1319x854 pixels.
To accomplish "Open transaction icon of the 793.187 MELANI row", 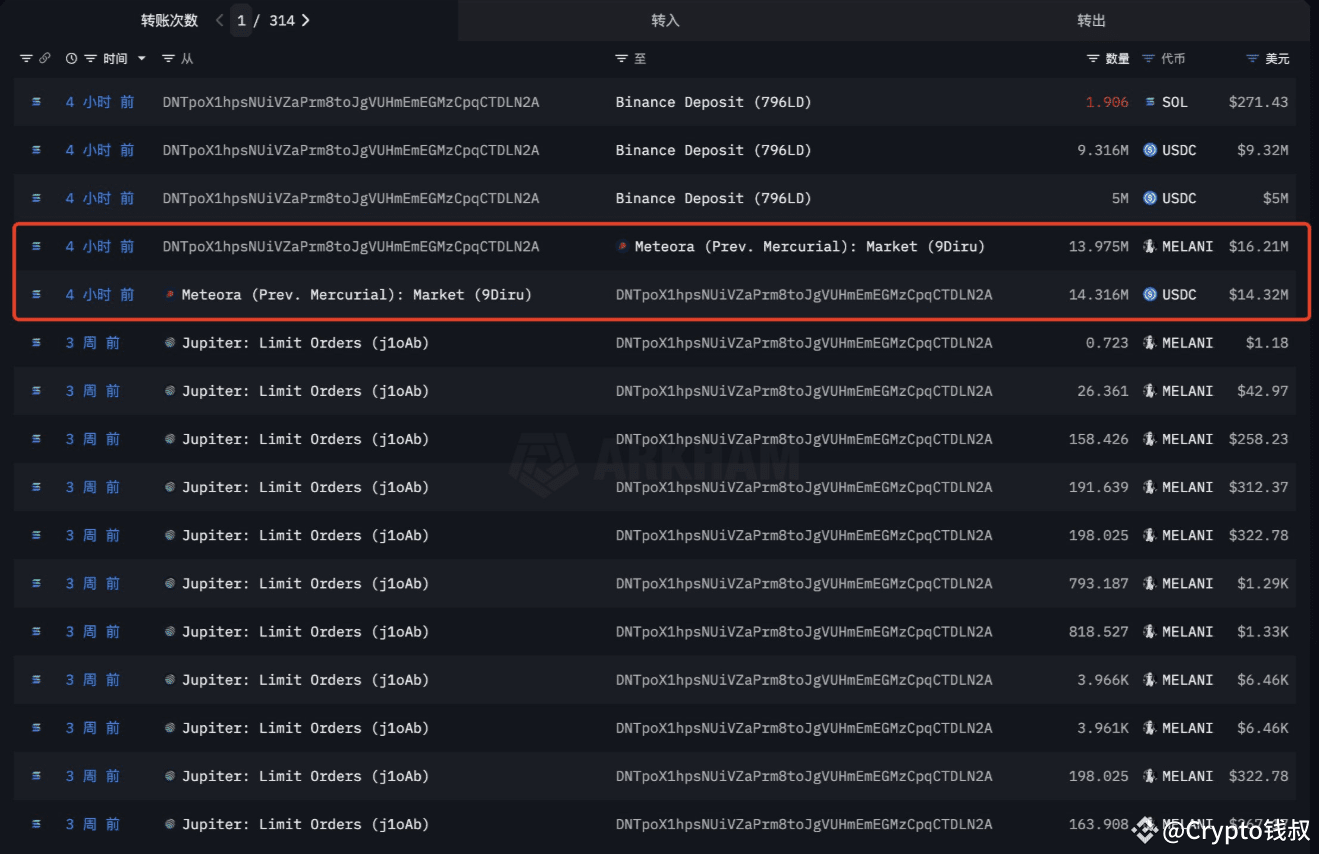I will [37, 583].
